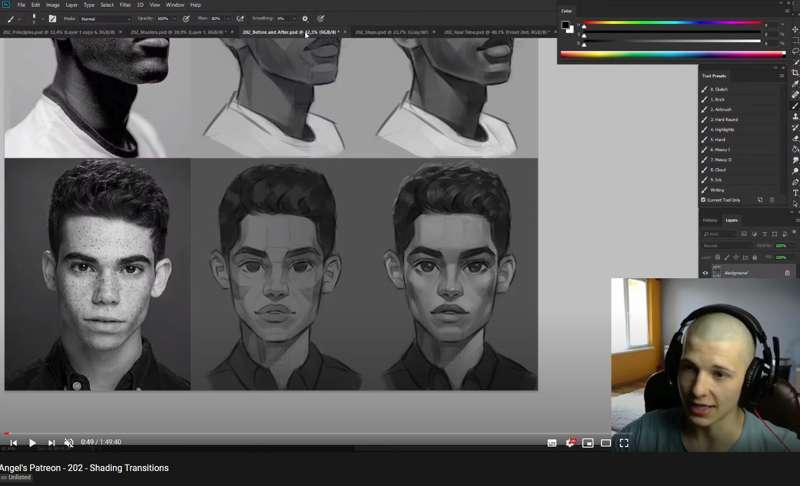Viewport: 800px width, 486px height.
Task: Toggle the brush settings panel icon
Action: 52,19
